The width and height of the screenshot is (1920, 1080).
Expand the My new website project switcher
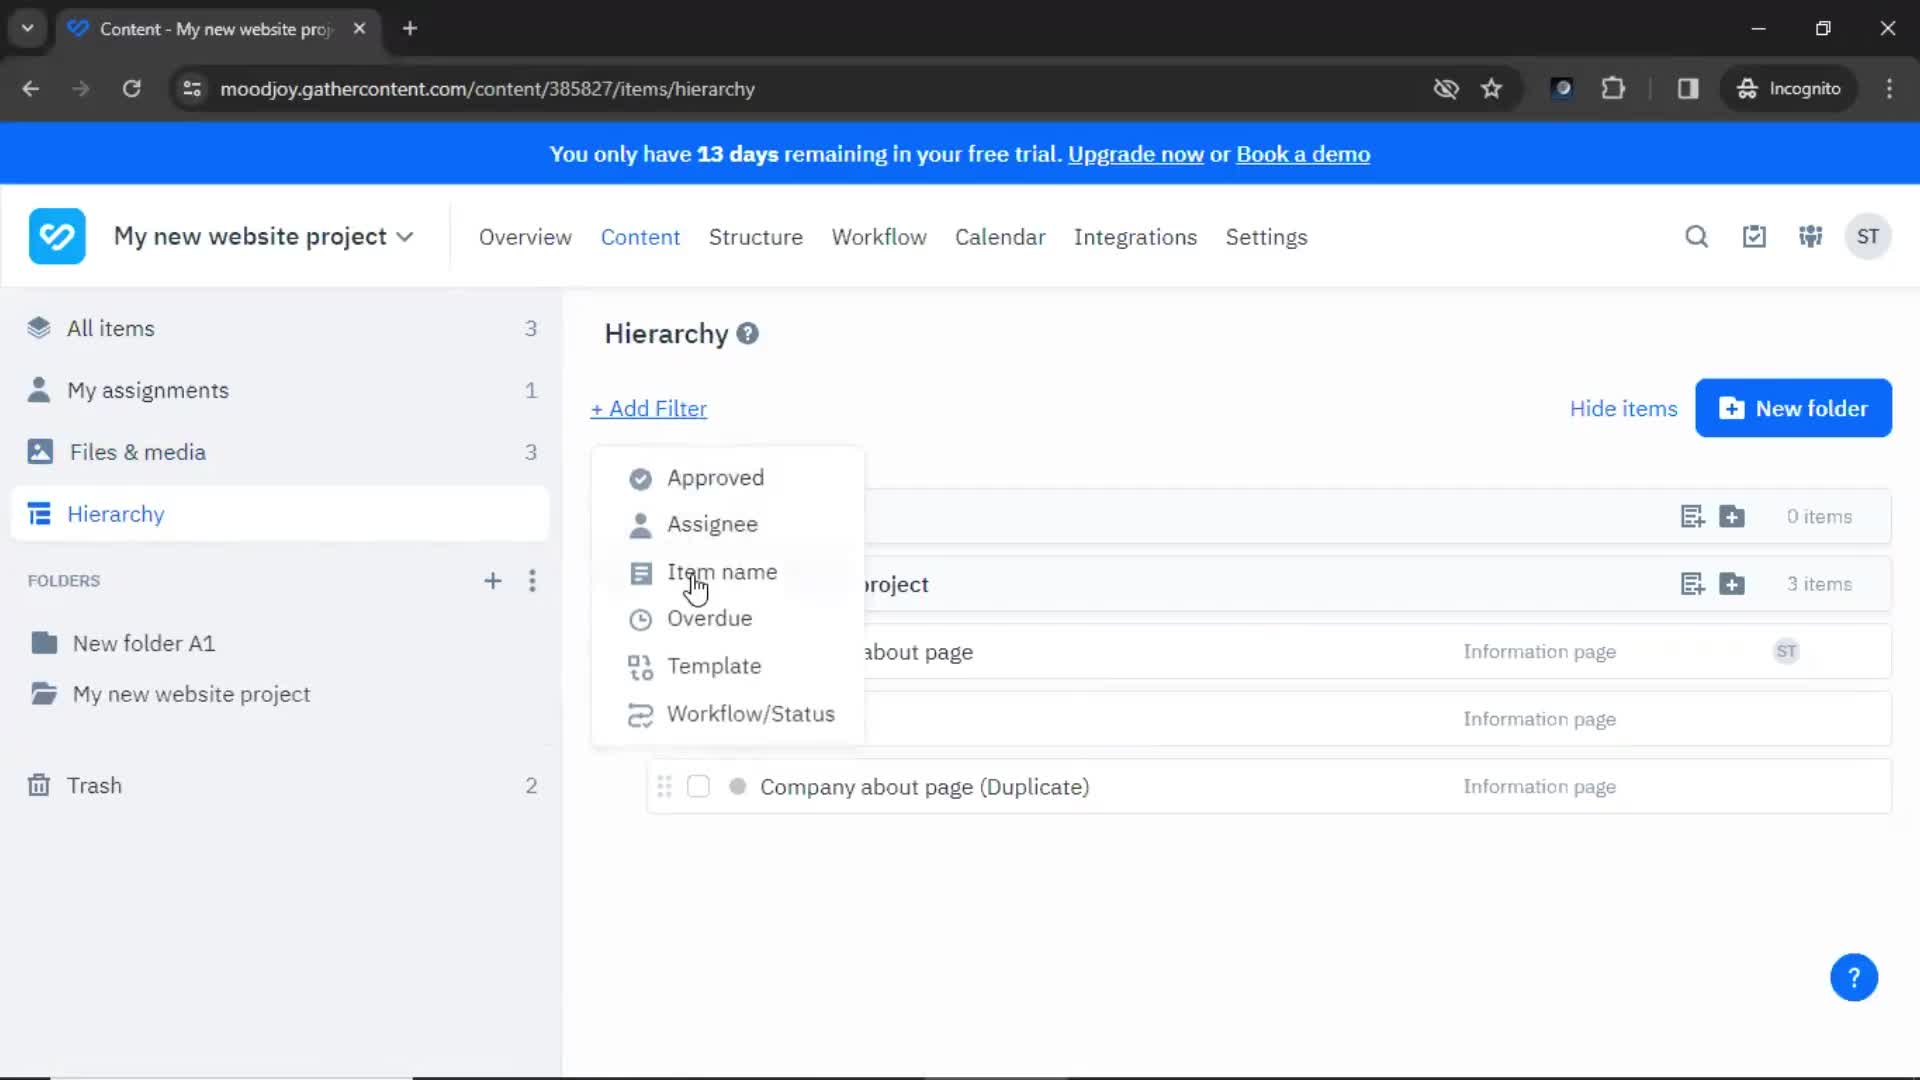point(263,237)
